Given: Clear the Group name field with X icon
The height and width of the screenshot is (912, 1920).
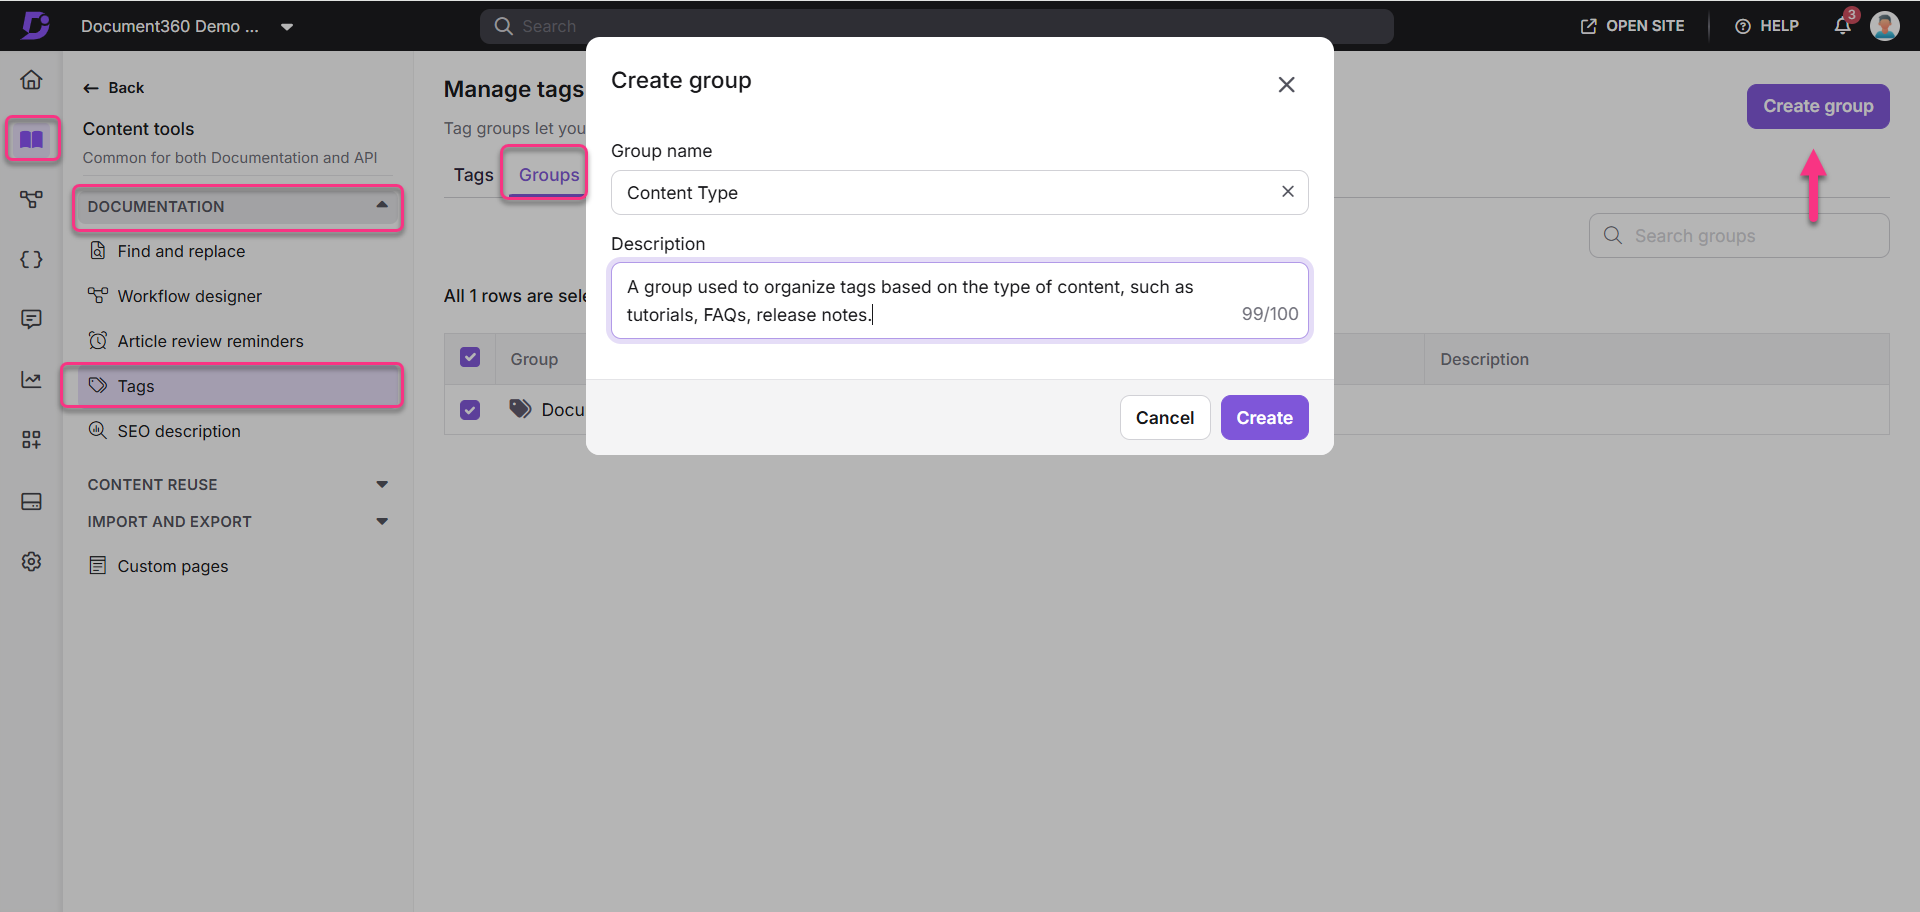Looking at the screenshot, I should pos(1287,192).
